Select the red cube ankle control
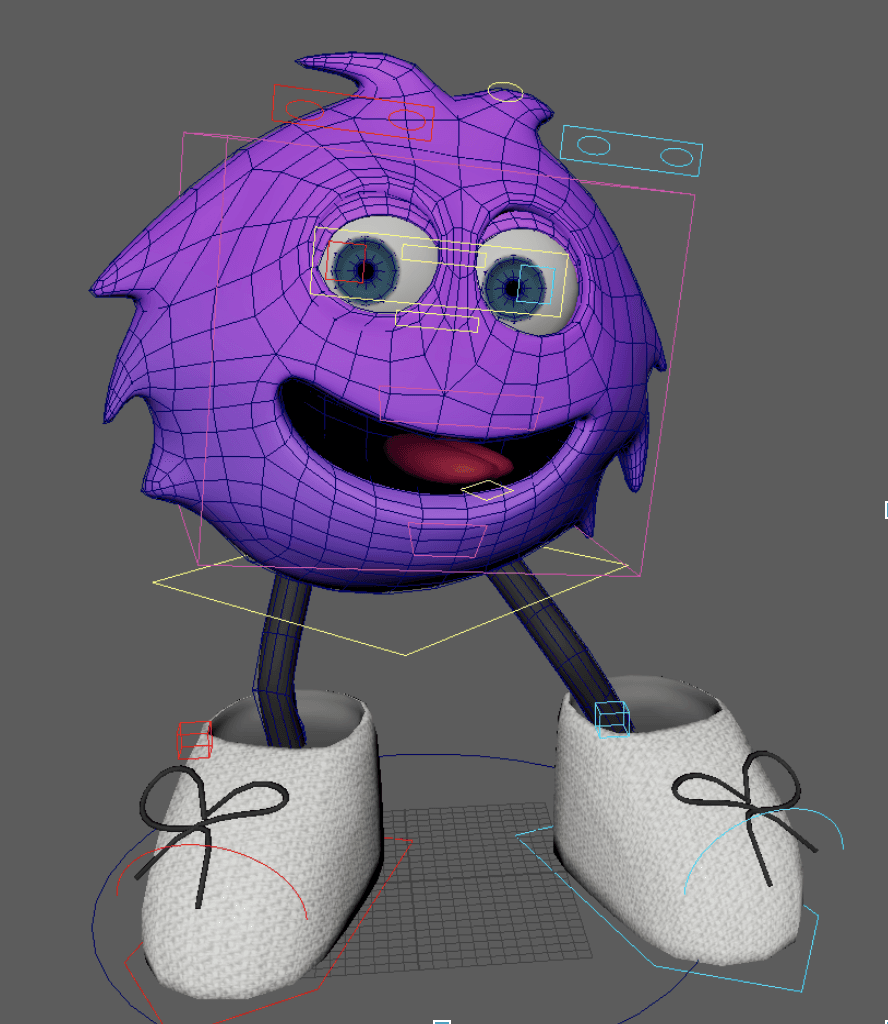The height and width of the screenshot is (1024, 888). (x=195, y=740)
